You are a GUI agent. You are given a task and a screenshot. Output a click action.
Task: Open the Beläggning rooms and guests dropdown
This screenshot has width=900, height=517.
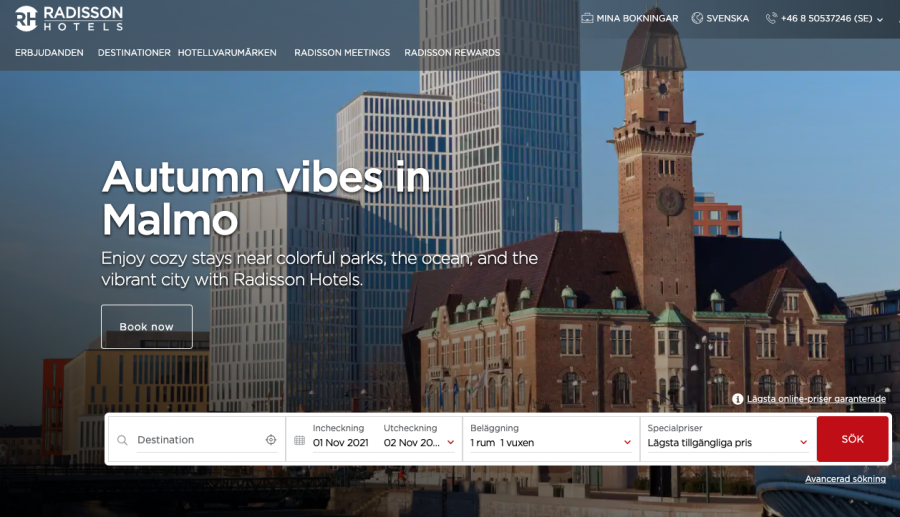point(550,442)
